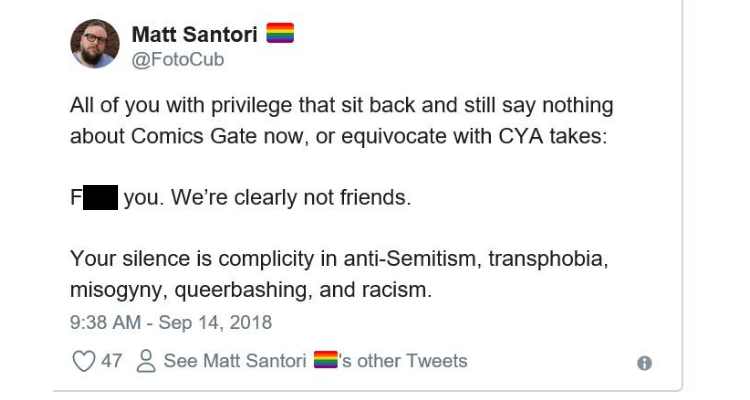Open the Matt Santori display name

[195, 35]
